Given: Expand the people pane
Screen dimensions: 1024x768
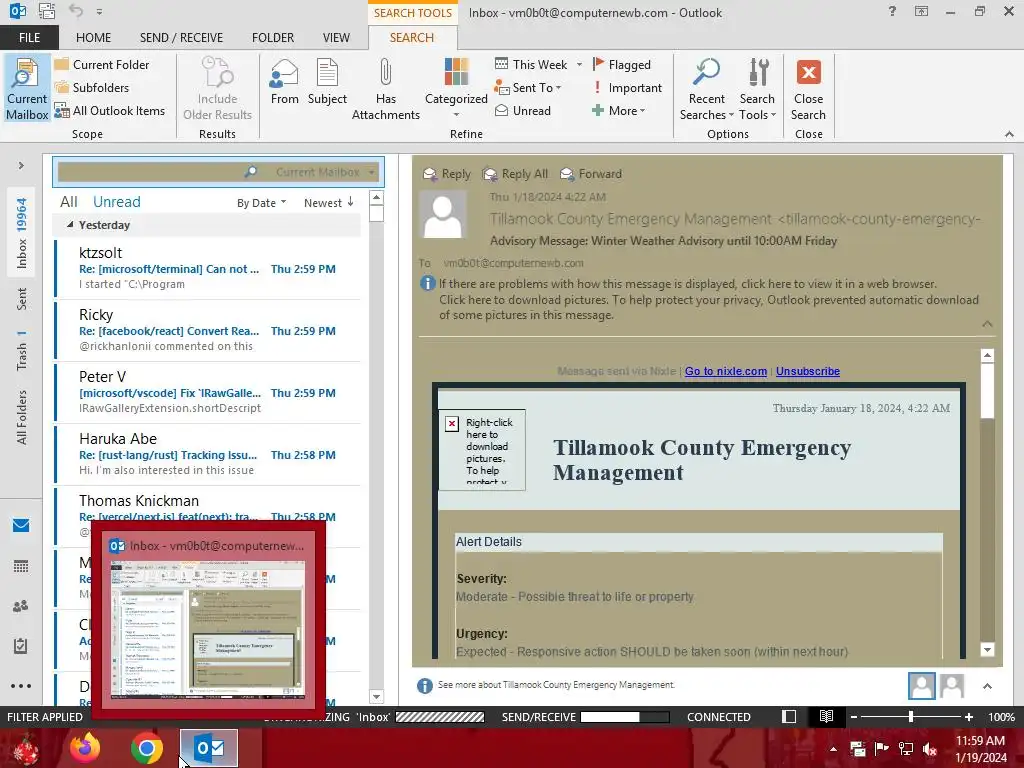Looking at the screenshot, I should coord(987,686).
